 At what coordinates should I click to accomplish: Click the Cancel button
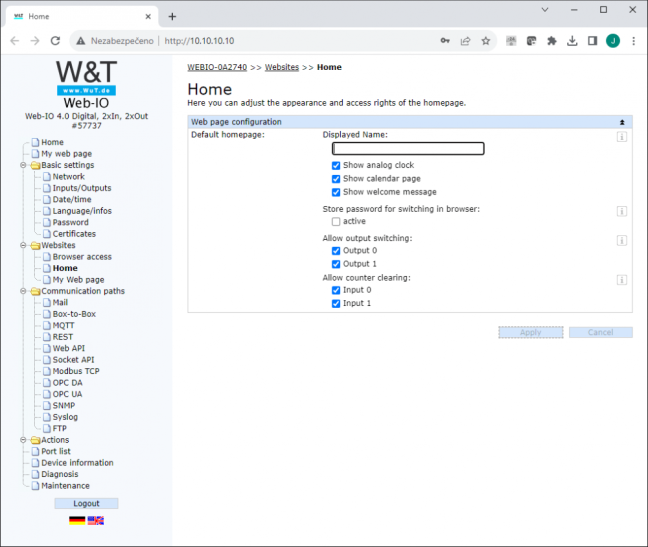[600, 333]
